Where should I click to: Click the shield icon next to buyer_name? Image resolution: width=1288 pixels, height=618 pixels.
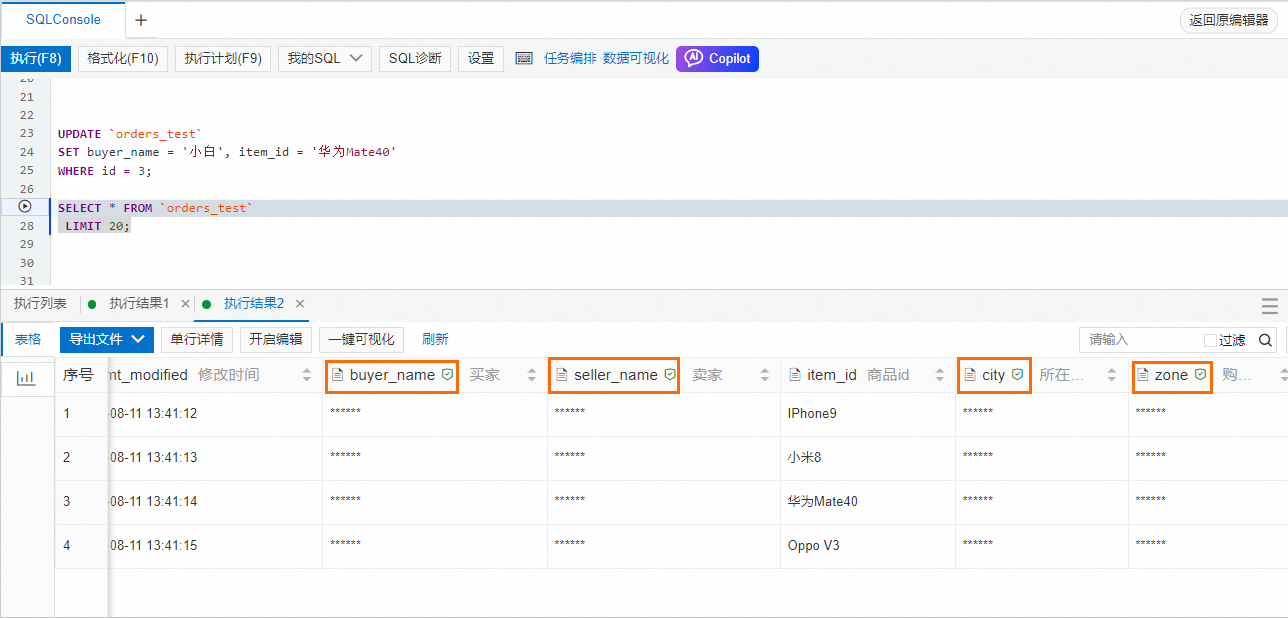447,375
